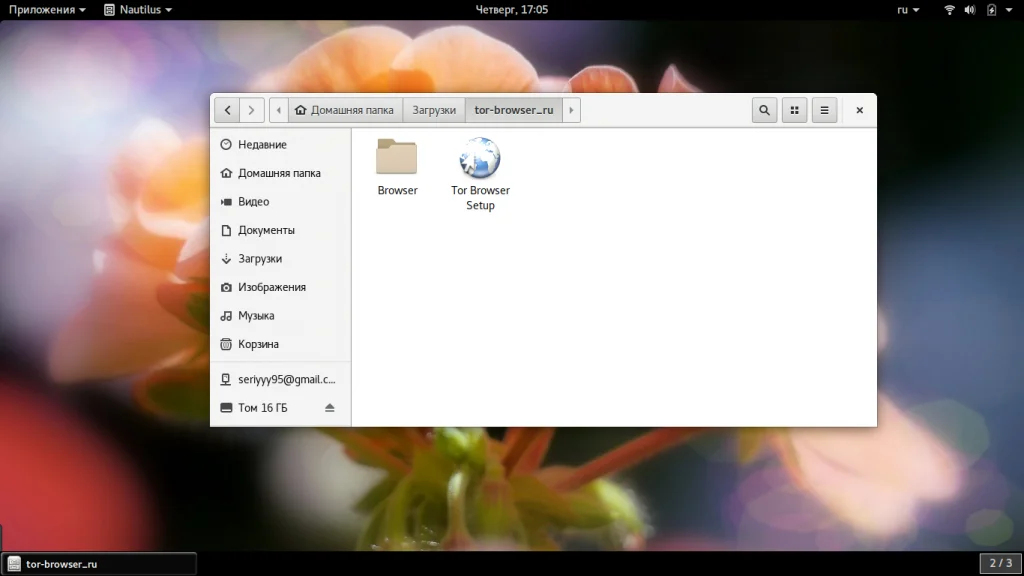1024x576 pixels.
Task: Go back with the left arrow
Action: pyautogui.click(x=228, y=110)
